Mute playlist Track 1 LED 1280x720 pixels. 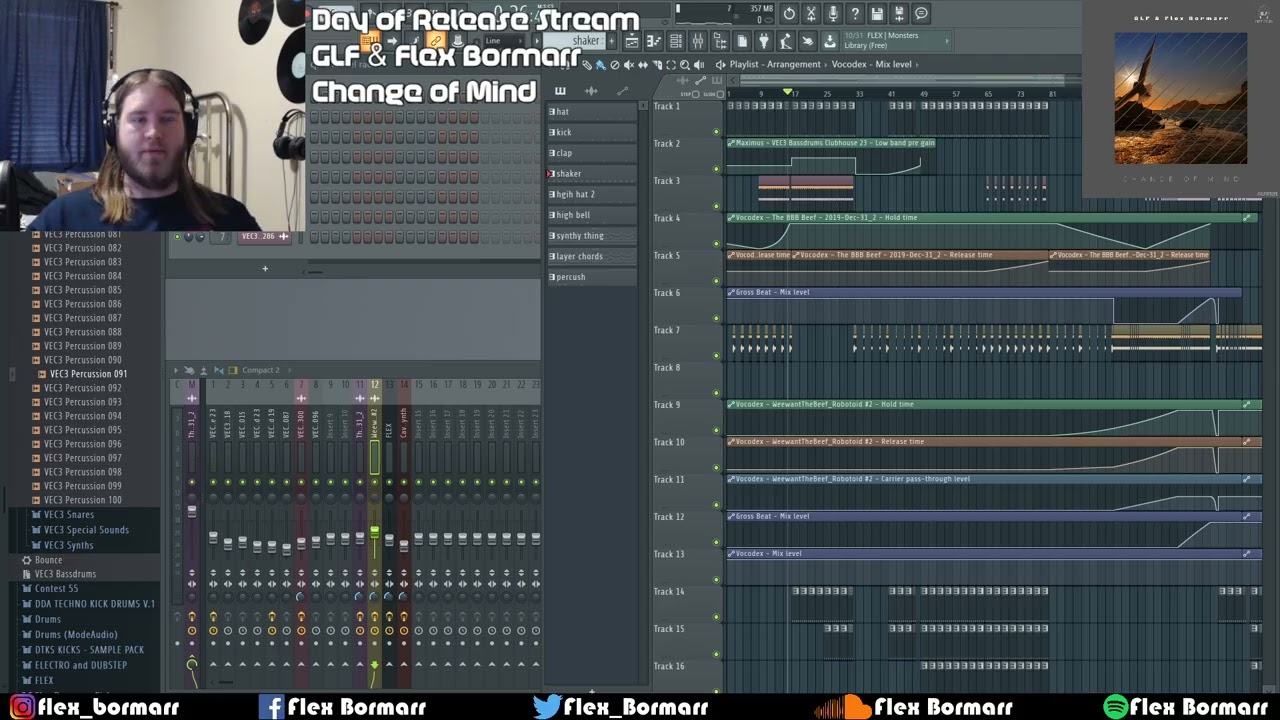(716, 131)
